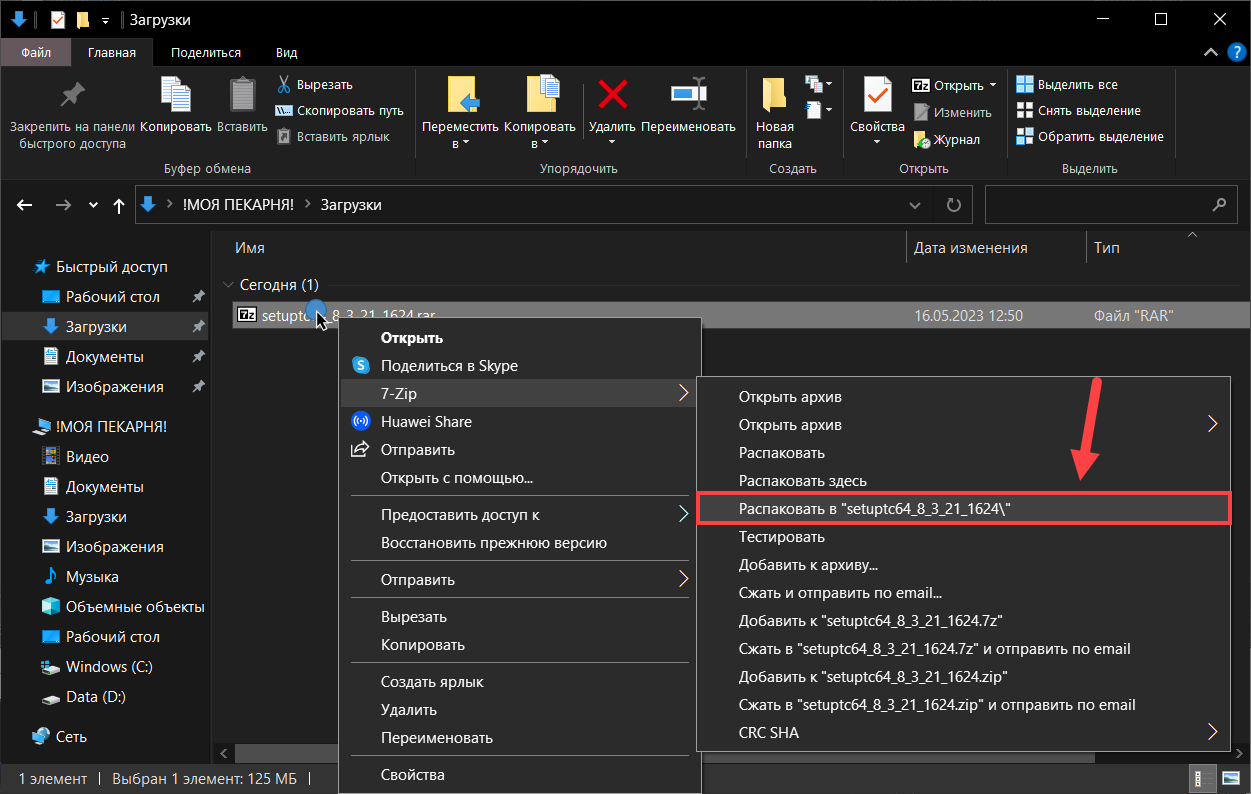Click the Вырезать scissors icon
This screenshot has height=794, width=1251.
point(284,85)
